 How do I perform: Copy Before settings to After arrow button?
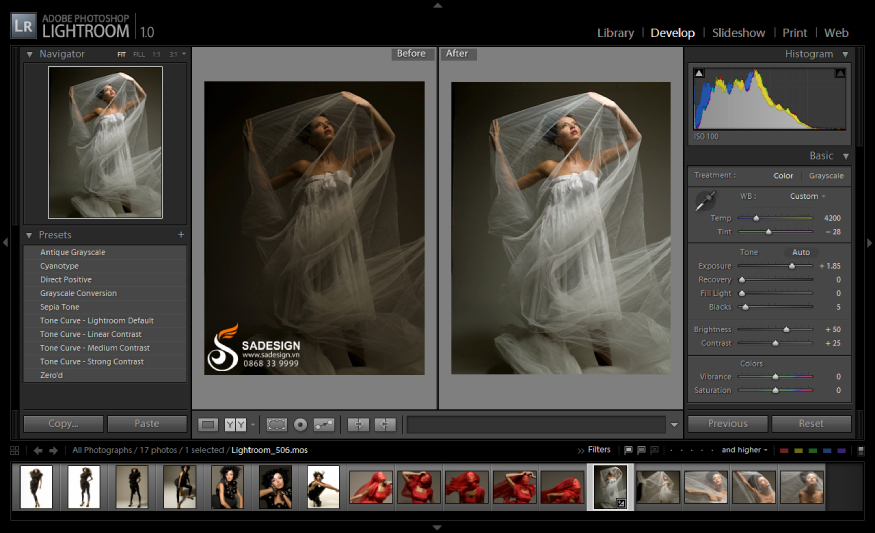point(358,425)
